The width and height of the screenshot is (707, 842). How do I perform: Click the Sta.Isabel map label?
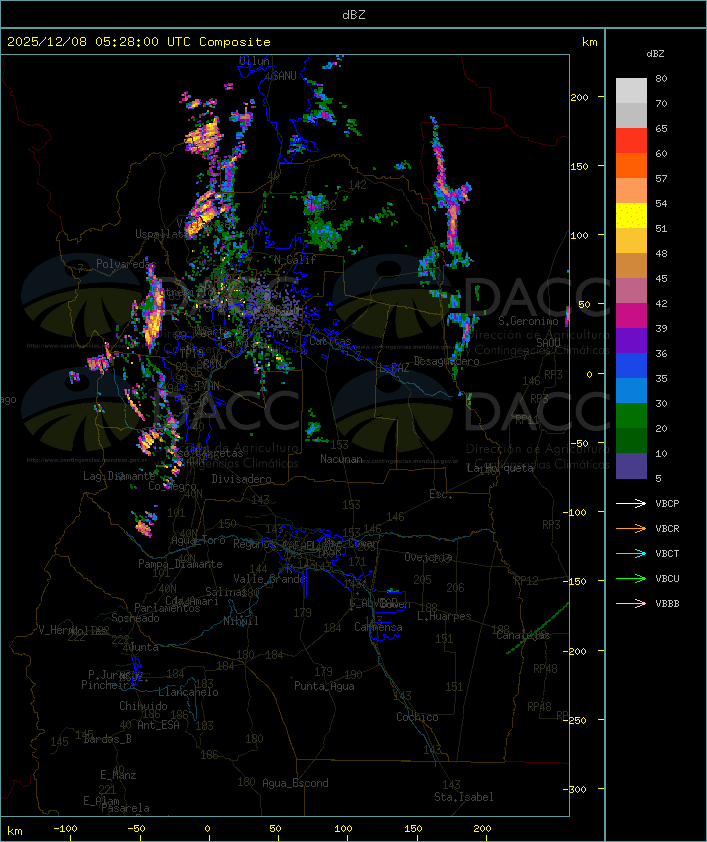464,797
